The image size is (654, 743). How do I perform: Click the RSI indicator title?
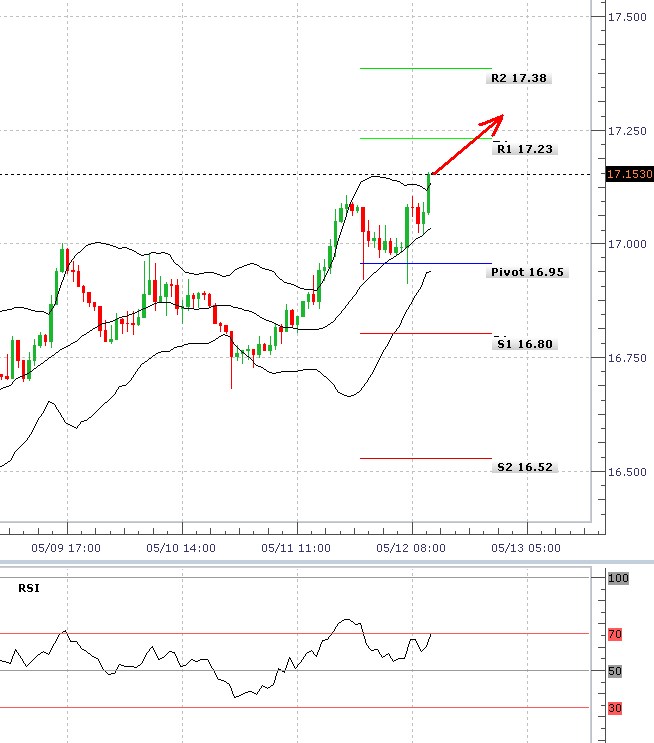29,588
